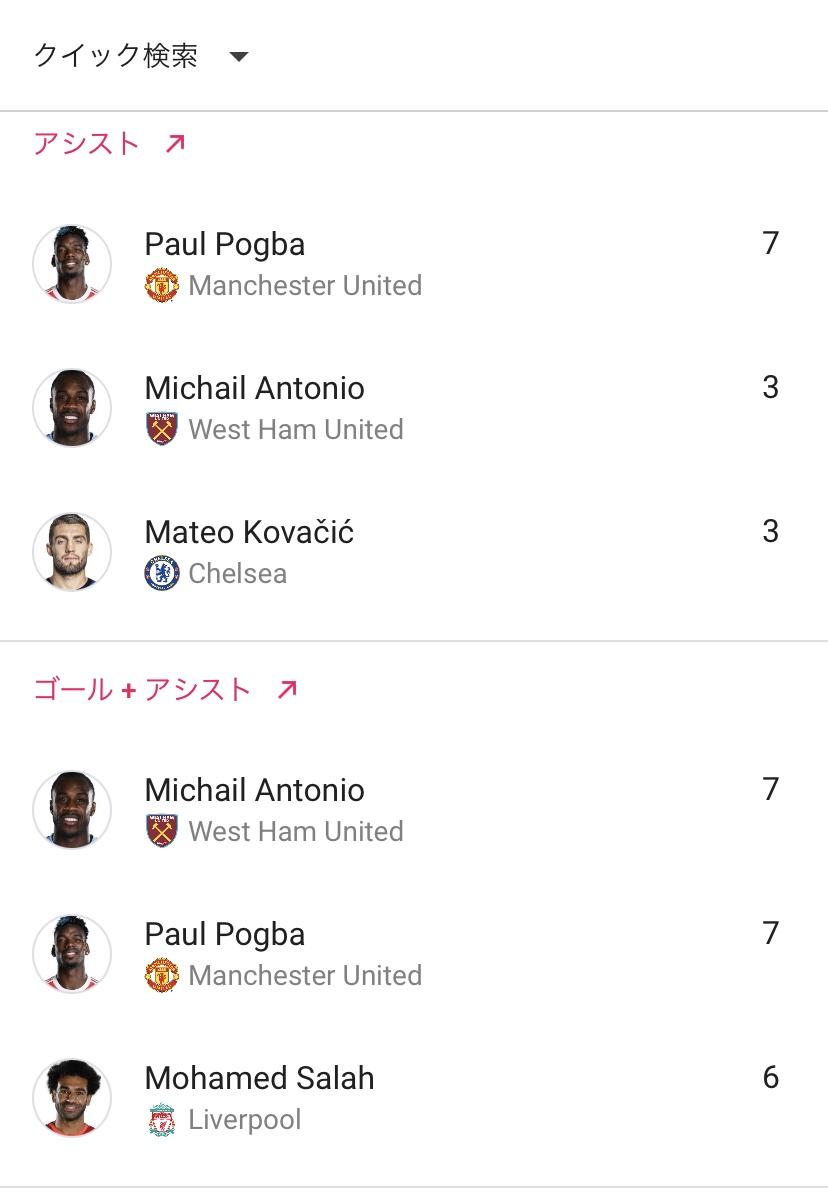This screenshot has height=1198, width=828.
Task: Click Michail Antonio's photo in the アシスト list
Action: [72, 408]
